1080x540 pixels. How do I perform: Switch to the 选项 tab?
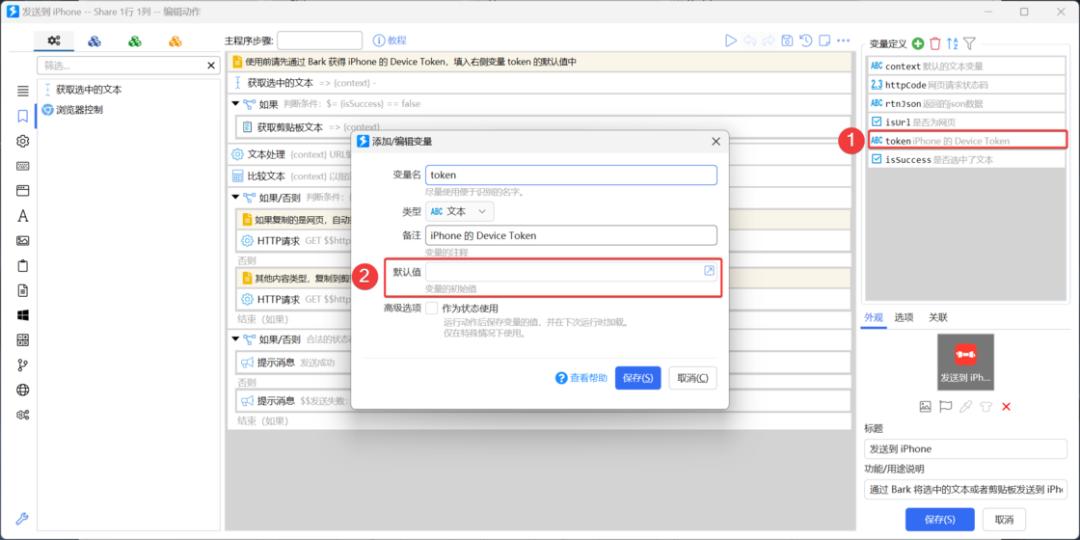tap(904, 318)
